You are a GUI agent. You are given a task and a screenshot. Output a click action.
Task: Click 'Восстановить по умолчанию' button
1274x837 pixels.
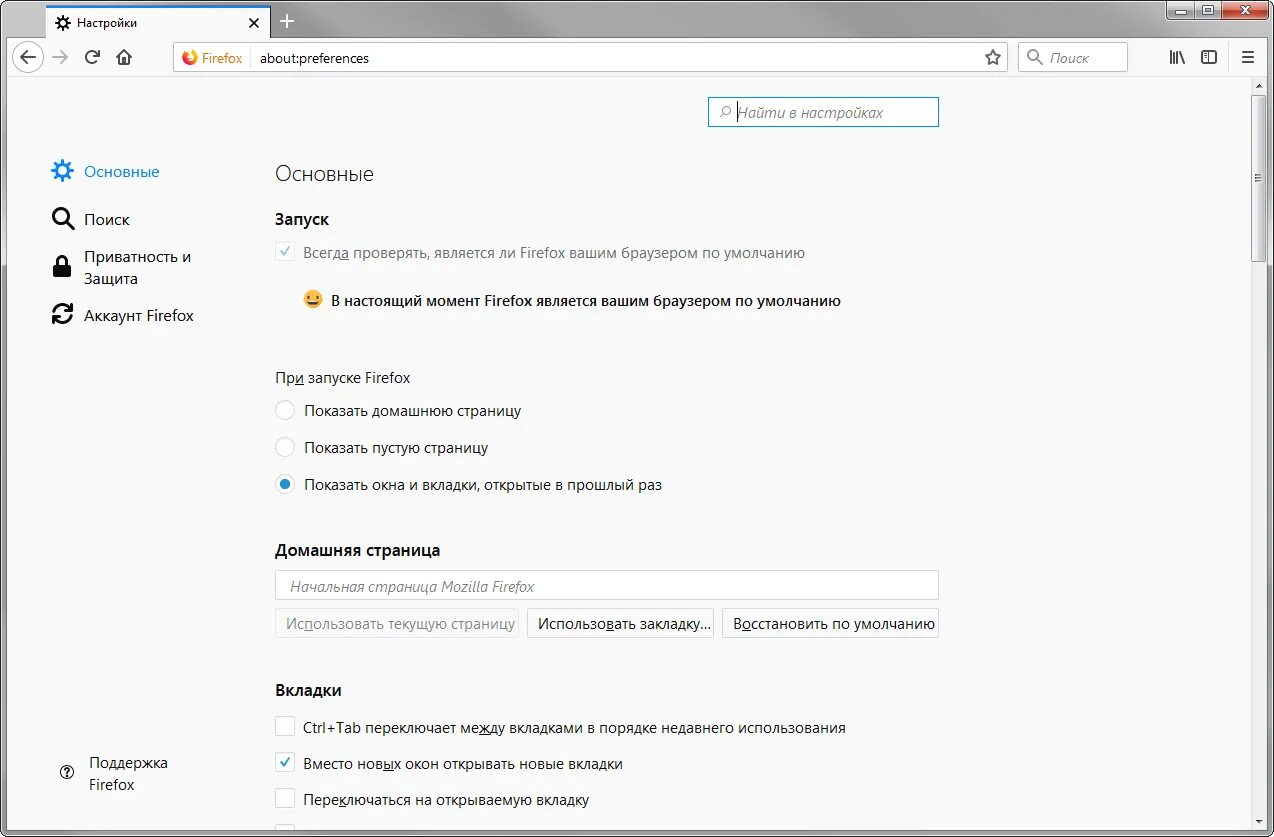pos(830,623)
